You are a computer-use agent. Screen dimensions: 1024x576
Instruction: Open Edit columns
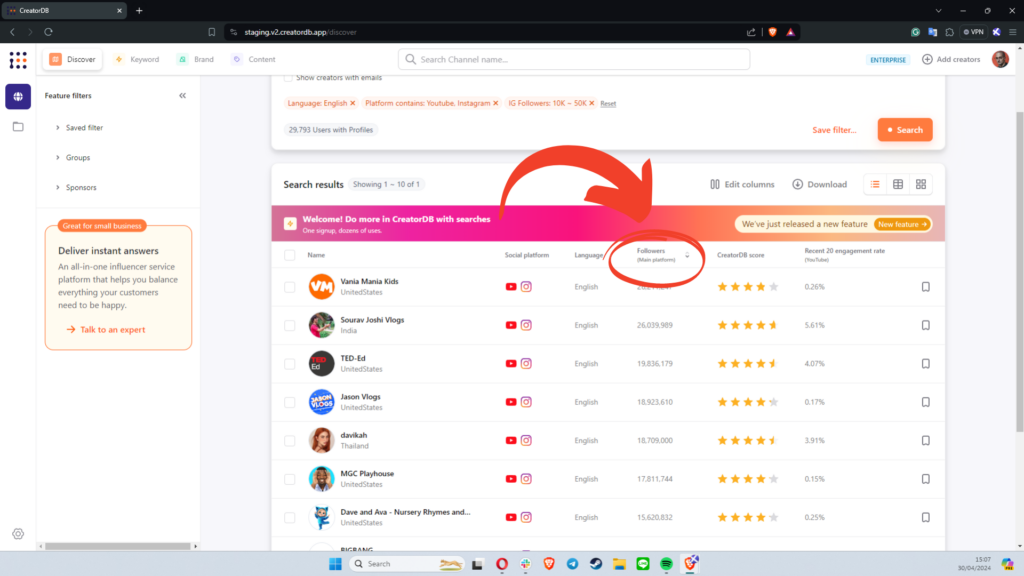pos(742,184)
